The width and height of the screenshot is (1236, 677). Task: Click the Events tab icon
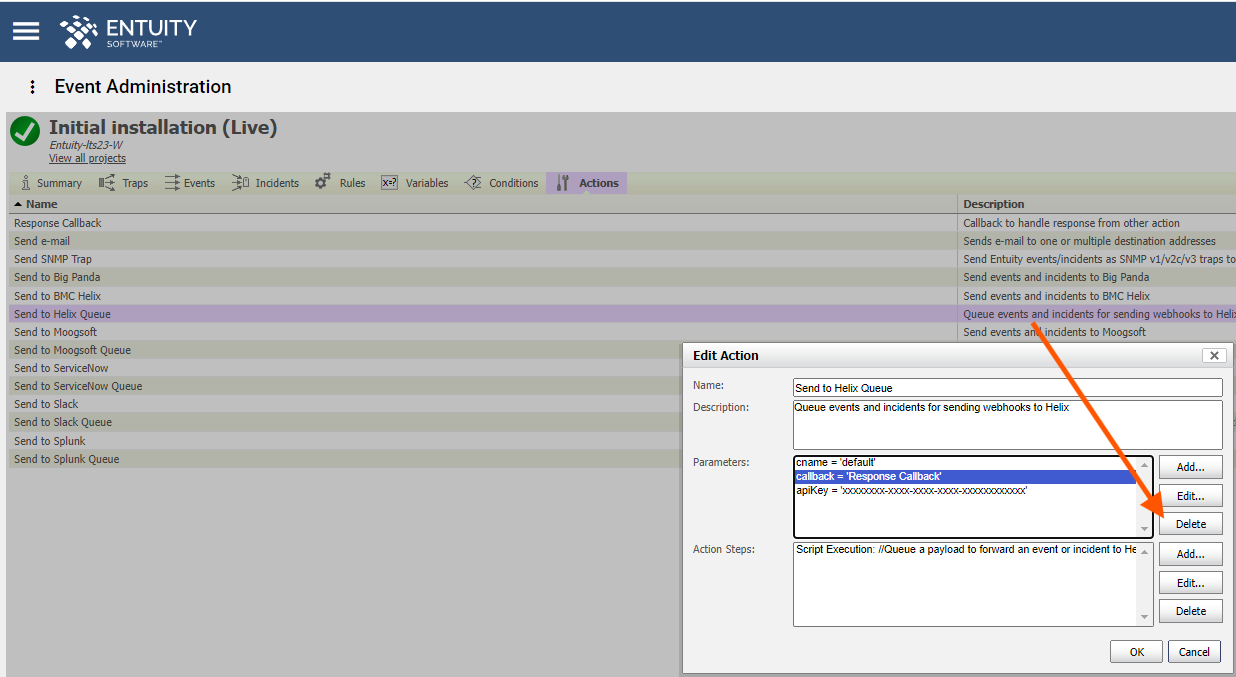coord(172,182)
